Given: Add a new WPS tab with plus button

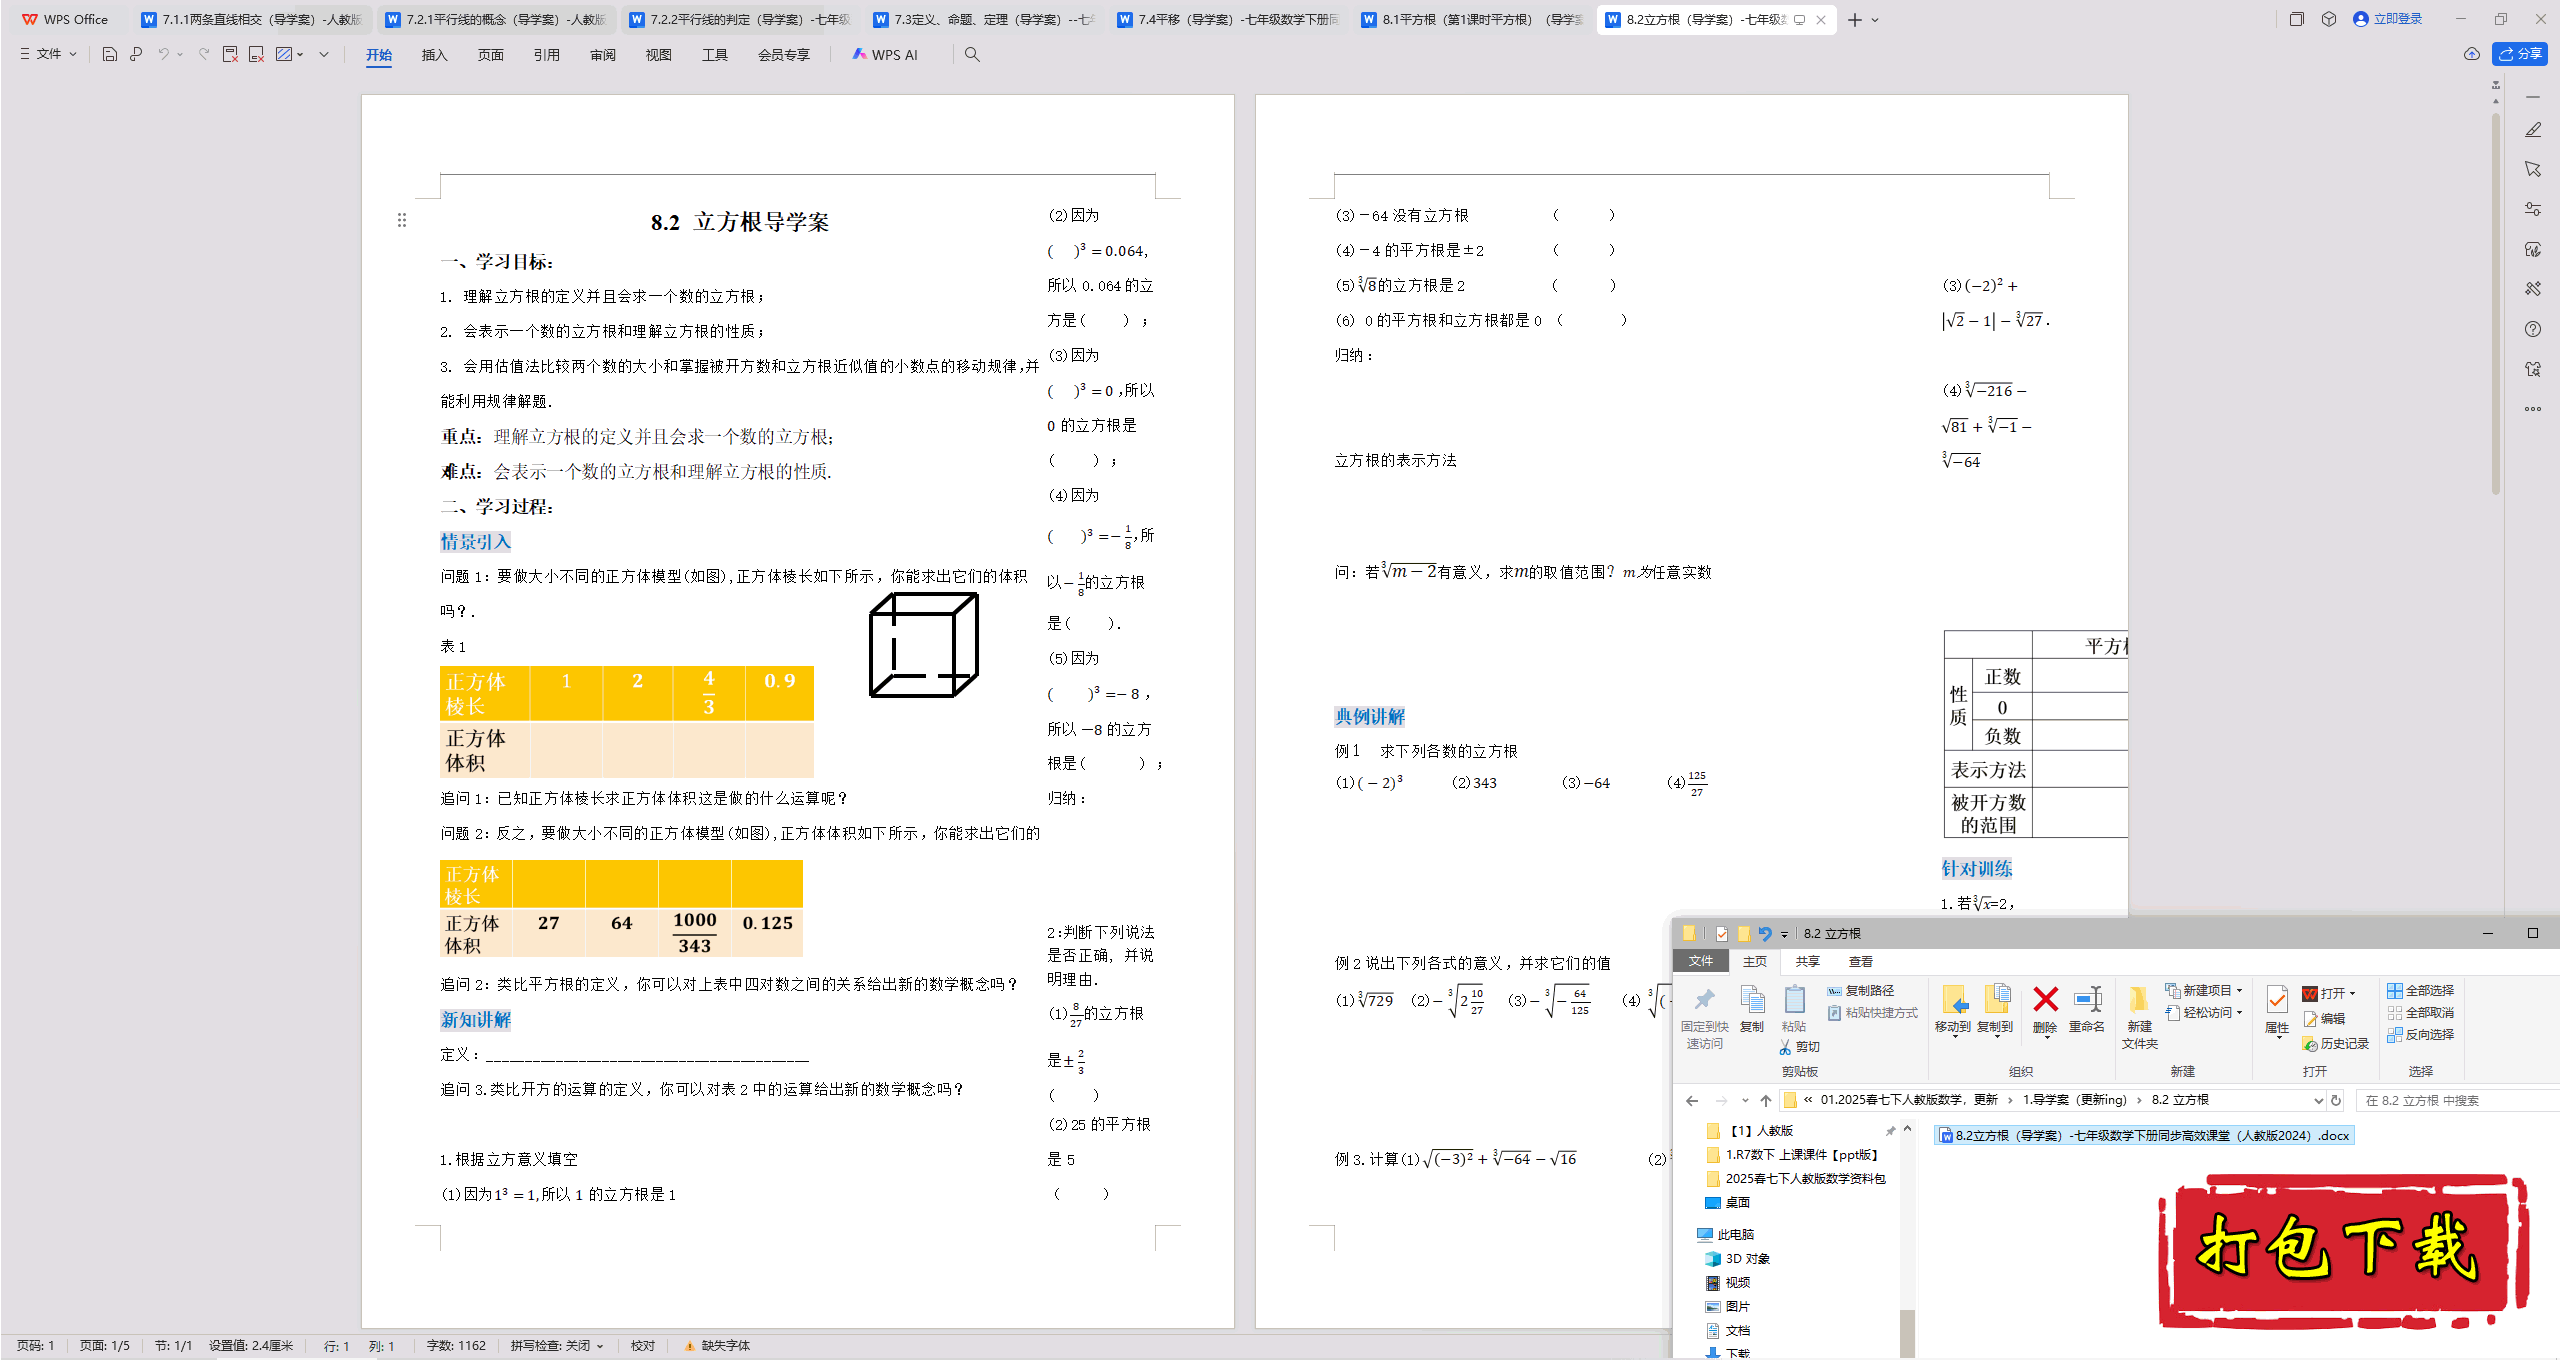Looking at the screenshot, I should click(x=1855, y=20).
